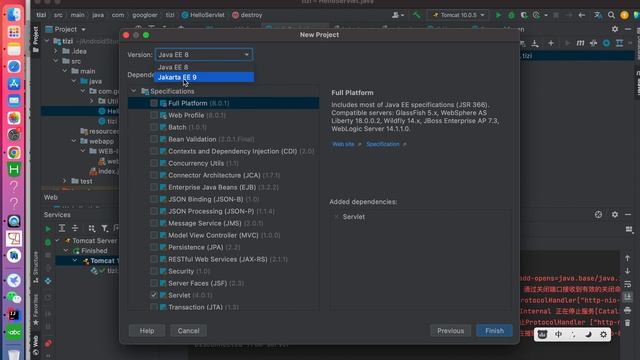Open Project panel settings gear icon

[x=615, y=29]
